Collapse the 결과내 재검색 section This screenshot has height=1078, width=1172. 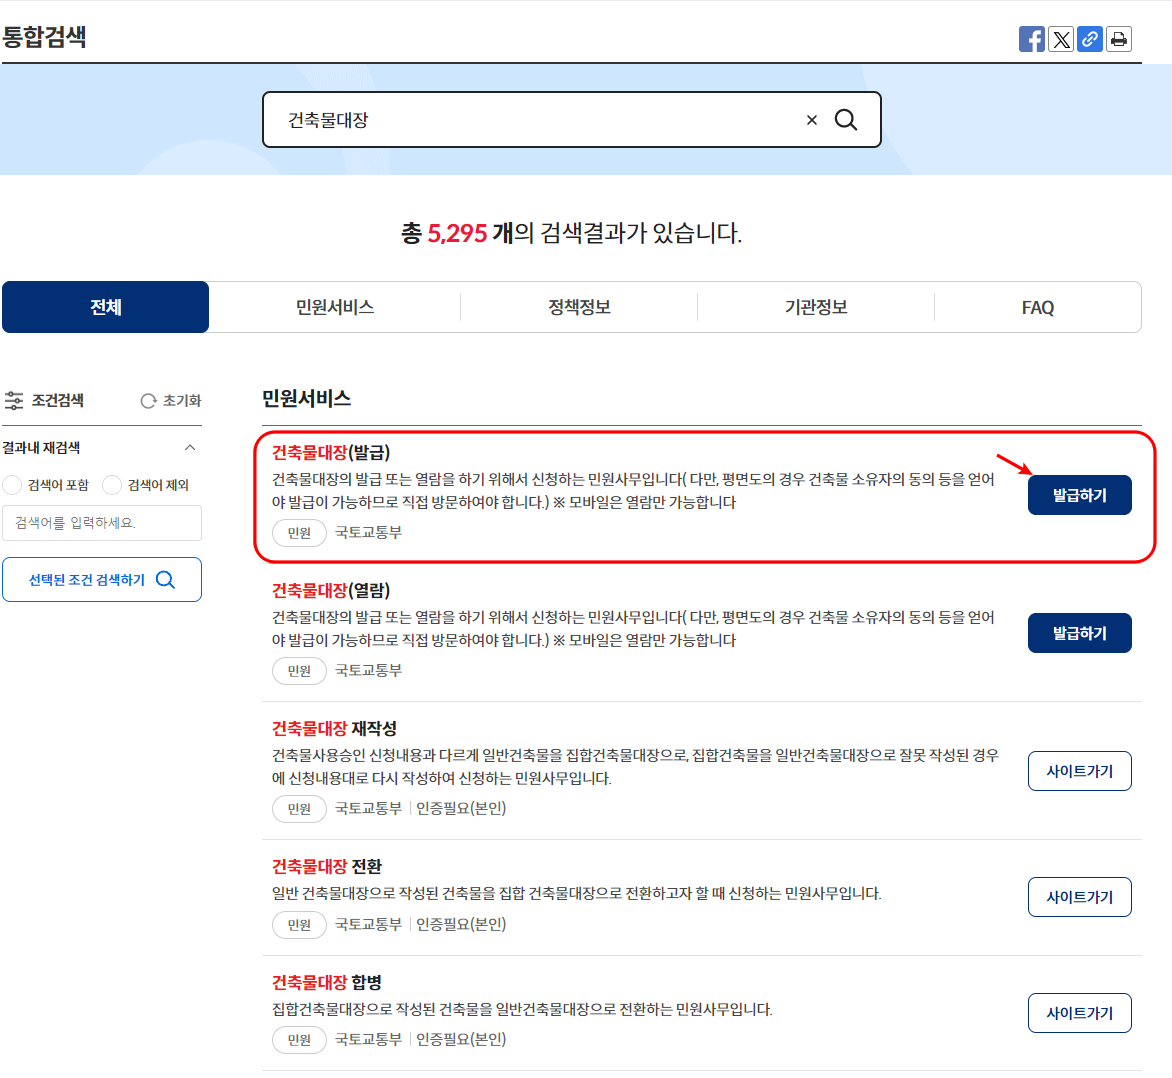click(x=190, y=448)
